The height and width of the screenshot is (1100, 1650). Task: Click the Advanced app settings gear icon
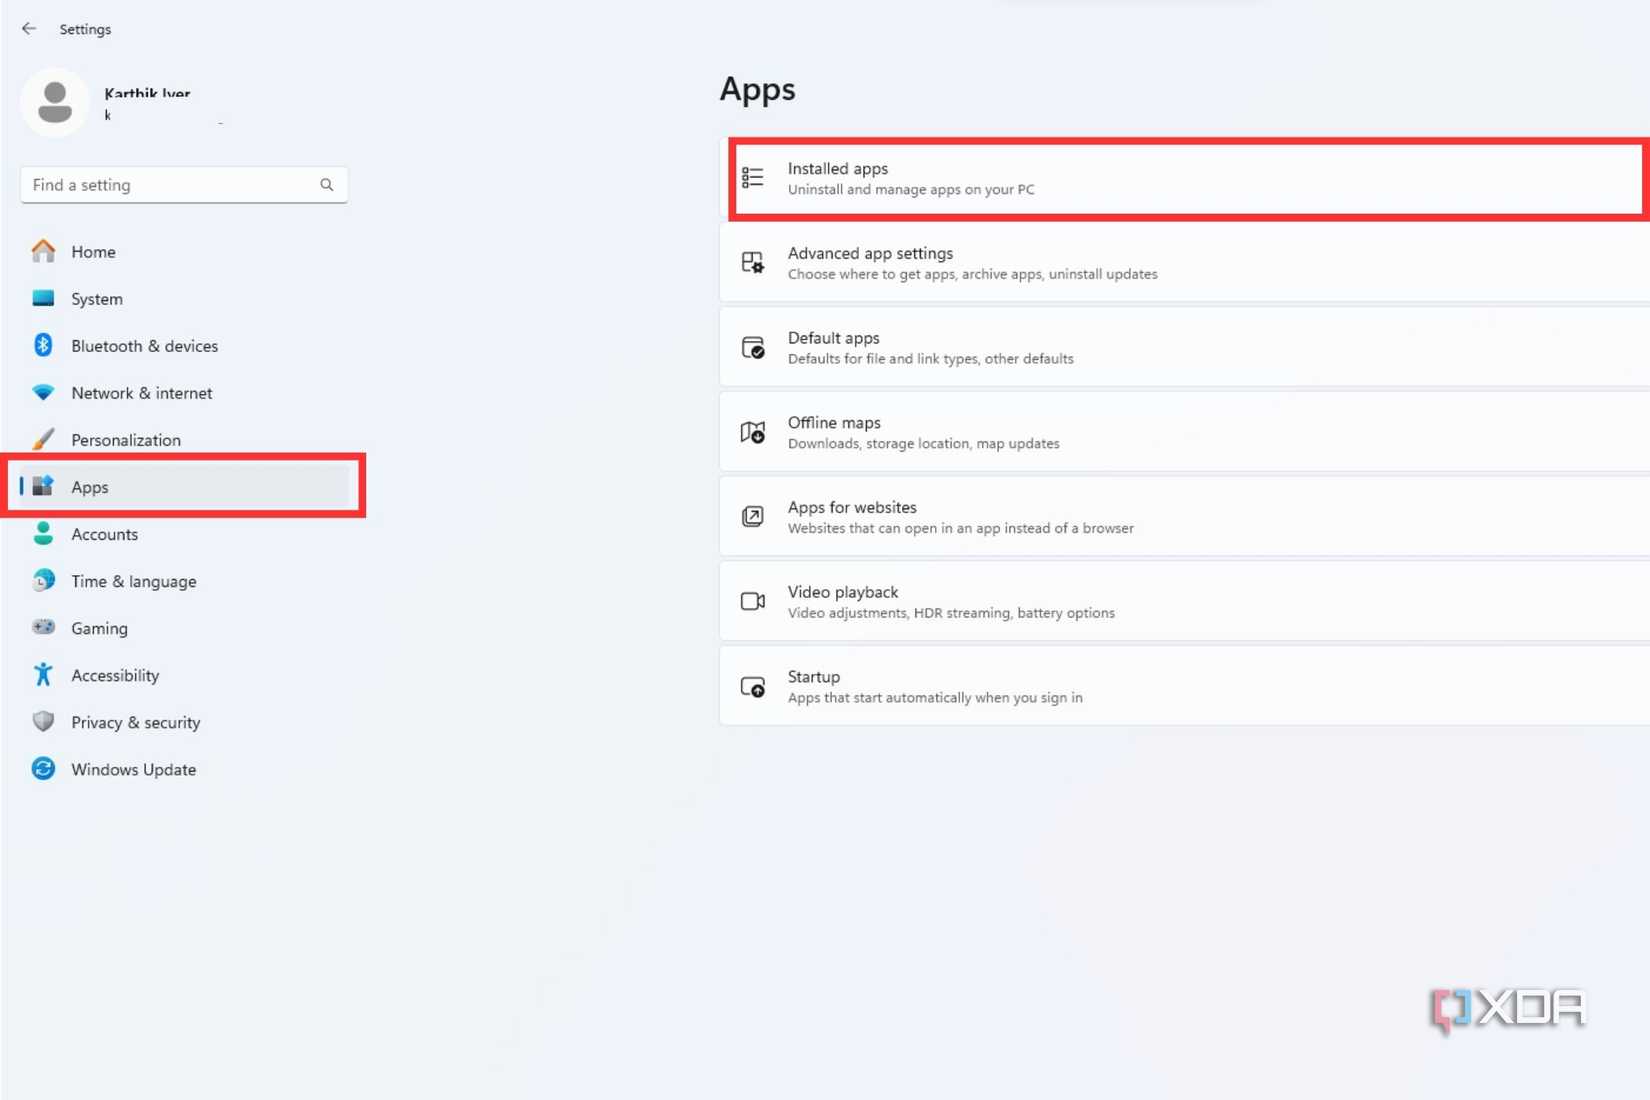pyautogui.click(x=753, y=263)
